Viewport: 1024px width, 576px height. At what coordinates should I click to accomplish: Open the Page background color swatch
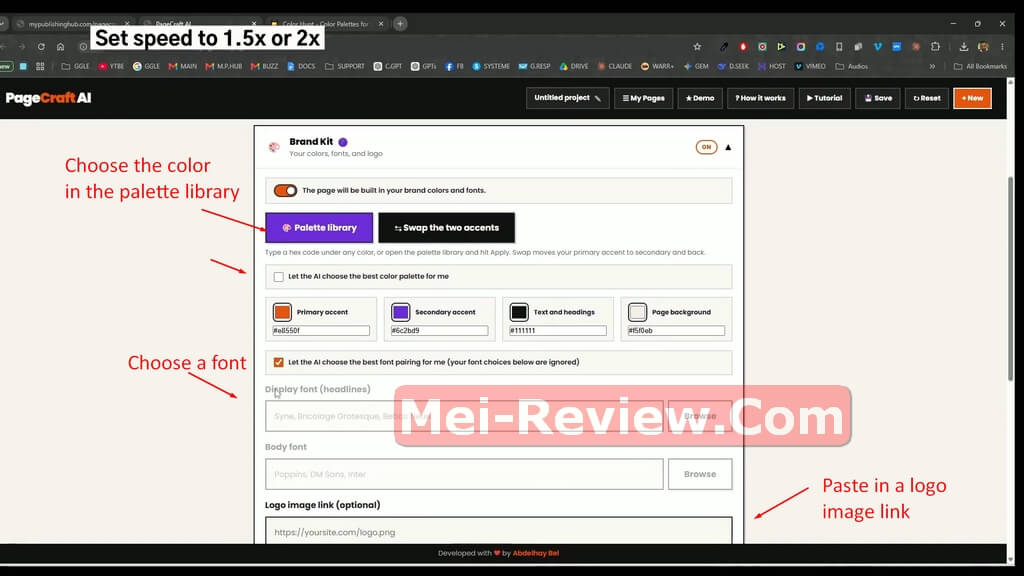[x=637, y=312]
